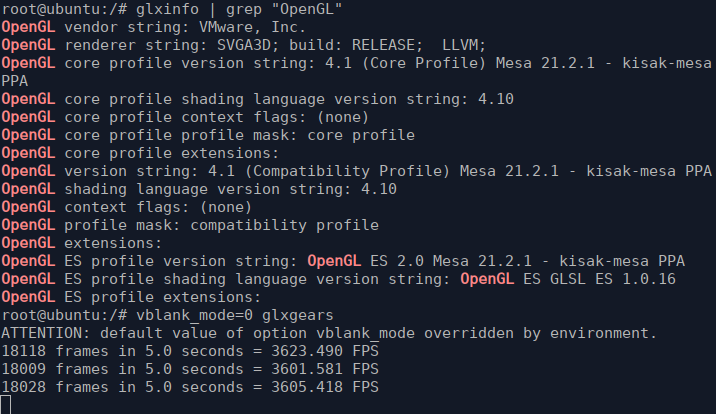Click the core profile shading language version 4.10
Image resolution: width=716 pixels, height=414 pixels.
click(x=258, y=99)
